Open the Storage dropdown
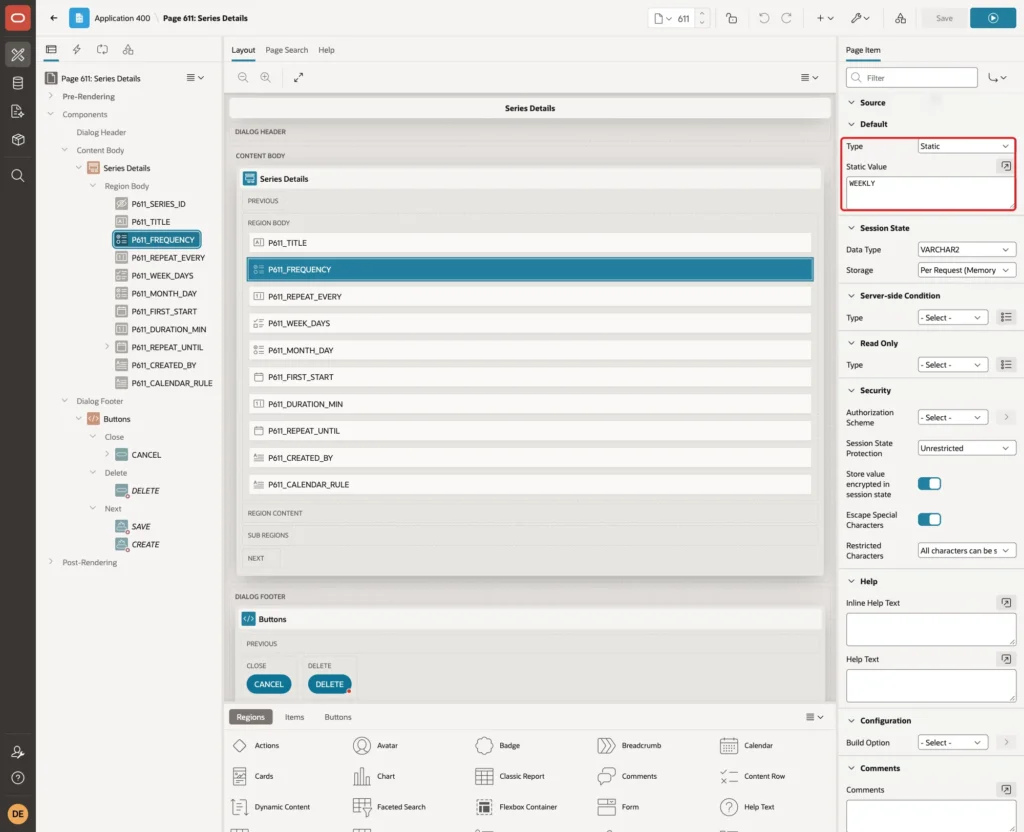The width and height of the screenshot is (1024, 832). coord(966,270)
